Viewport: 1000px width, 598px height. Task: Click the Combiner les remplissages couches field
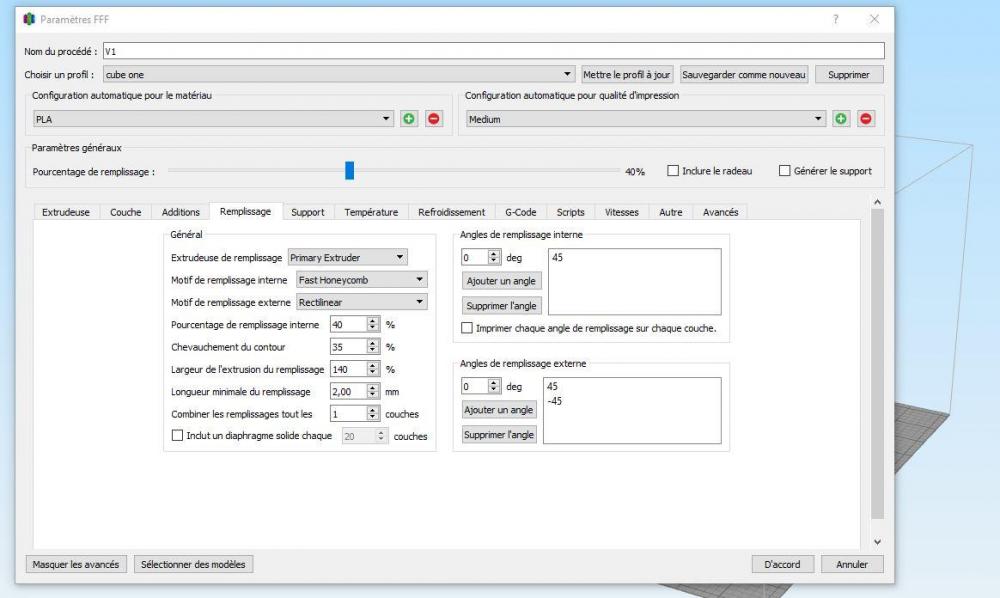click(x=348, y=414)
